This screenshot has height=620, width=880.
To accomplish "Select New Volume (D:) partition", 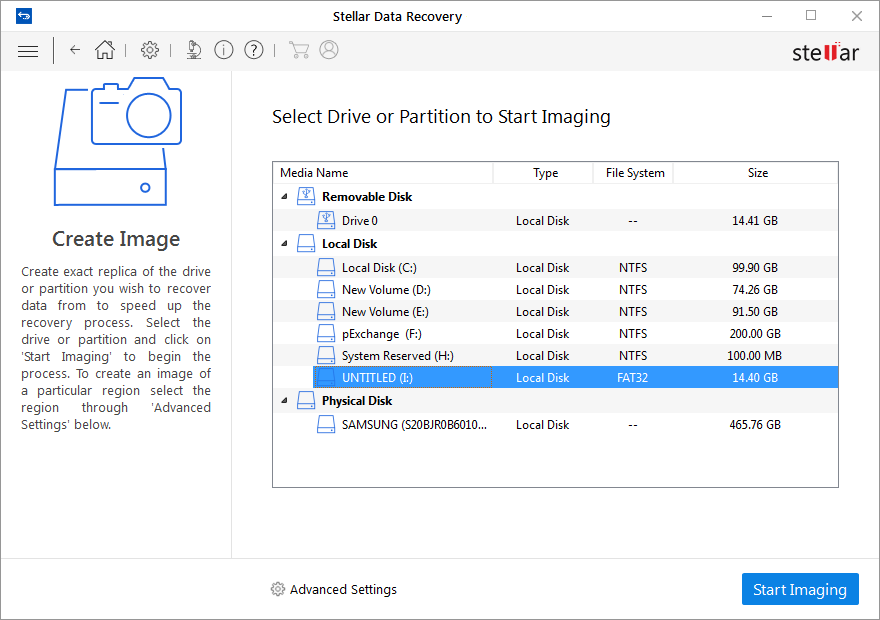I will pyautogui.click(x=556, y=290).
